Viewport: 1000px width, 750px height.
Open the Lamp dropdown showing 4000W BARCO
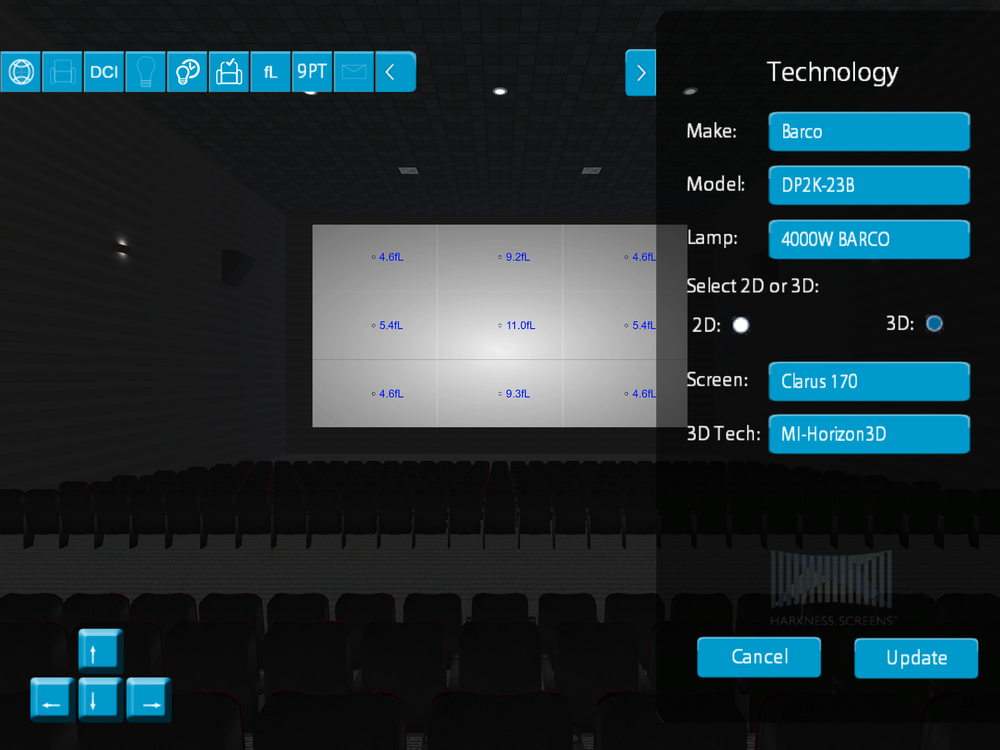click(869, 239)
